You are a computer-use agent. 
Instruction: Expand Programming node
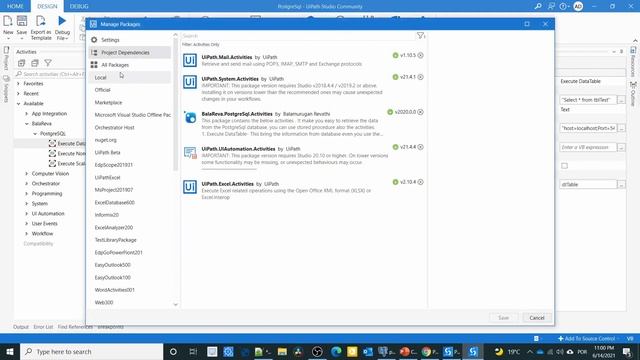pos(27,194)
